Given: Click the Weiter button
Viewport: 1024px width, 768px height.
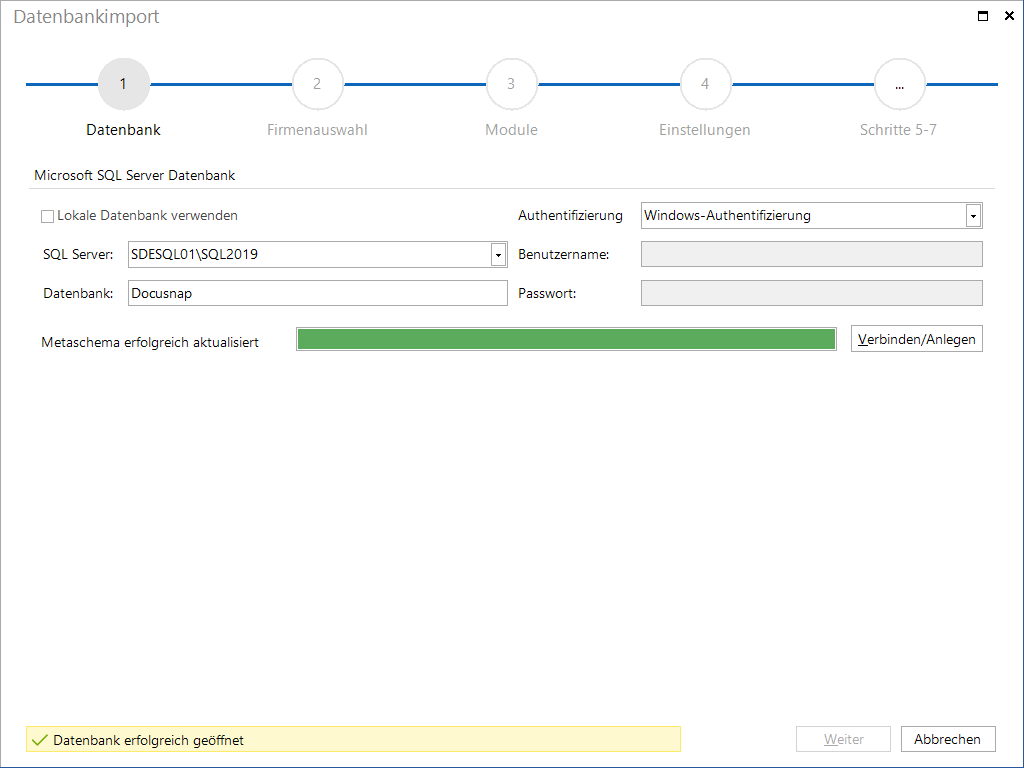Looking at the screenshot, I should (843, 739).
